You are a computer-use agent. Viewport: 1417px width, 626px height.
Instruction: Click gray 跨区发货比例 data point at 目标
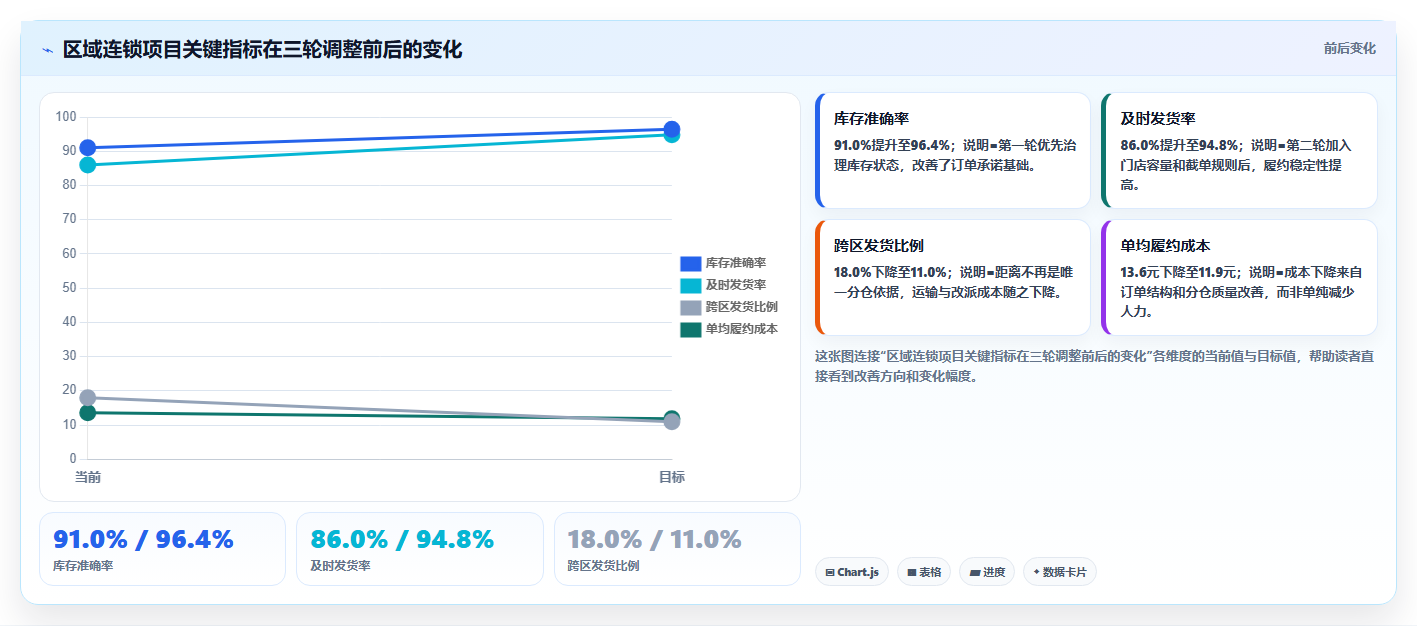point(672,422)
